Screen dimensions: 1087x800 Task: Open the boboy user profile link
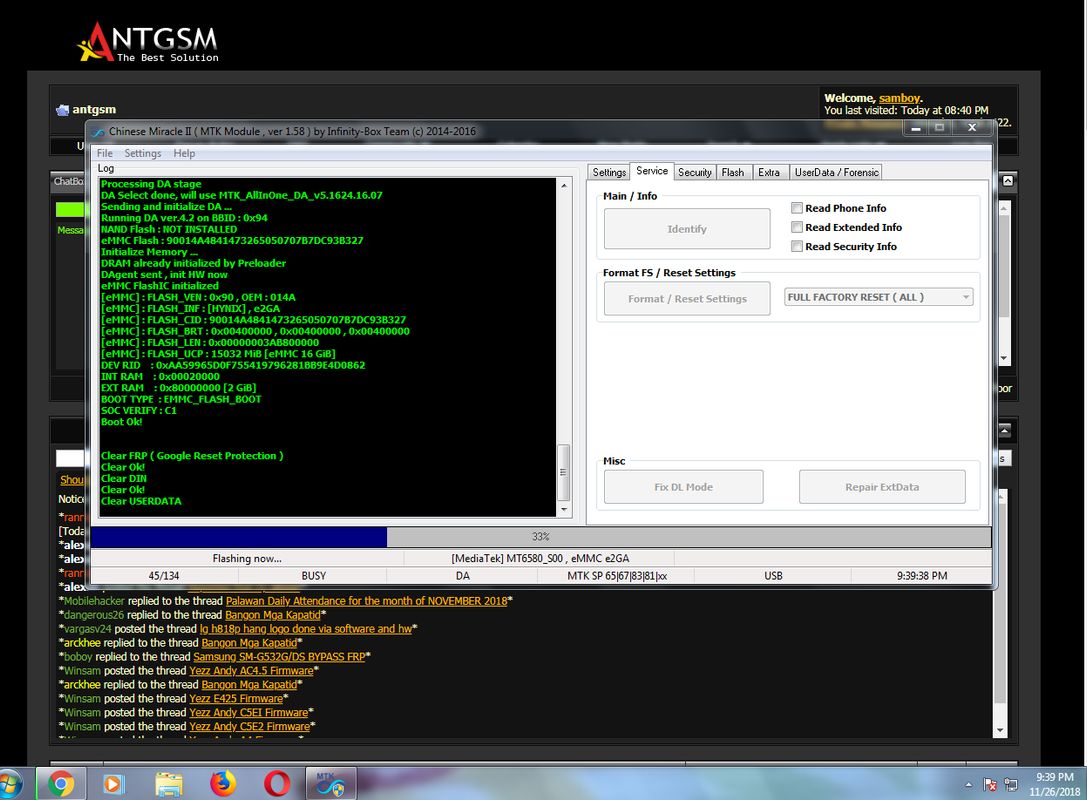[x=78, y=656]
